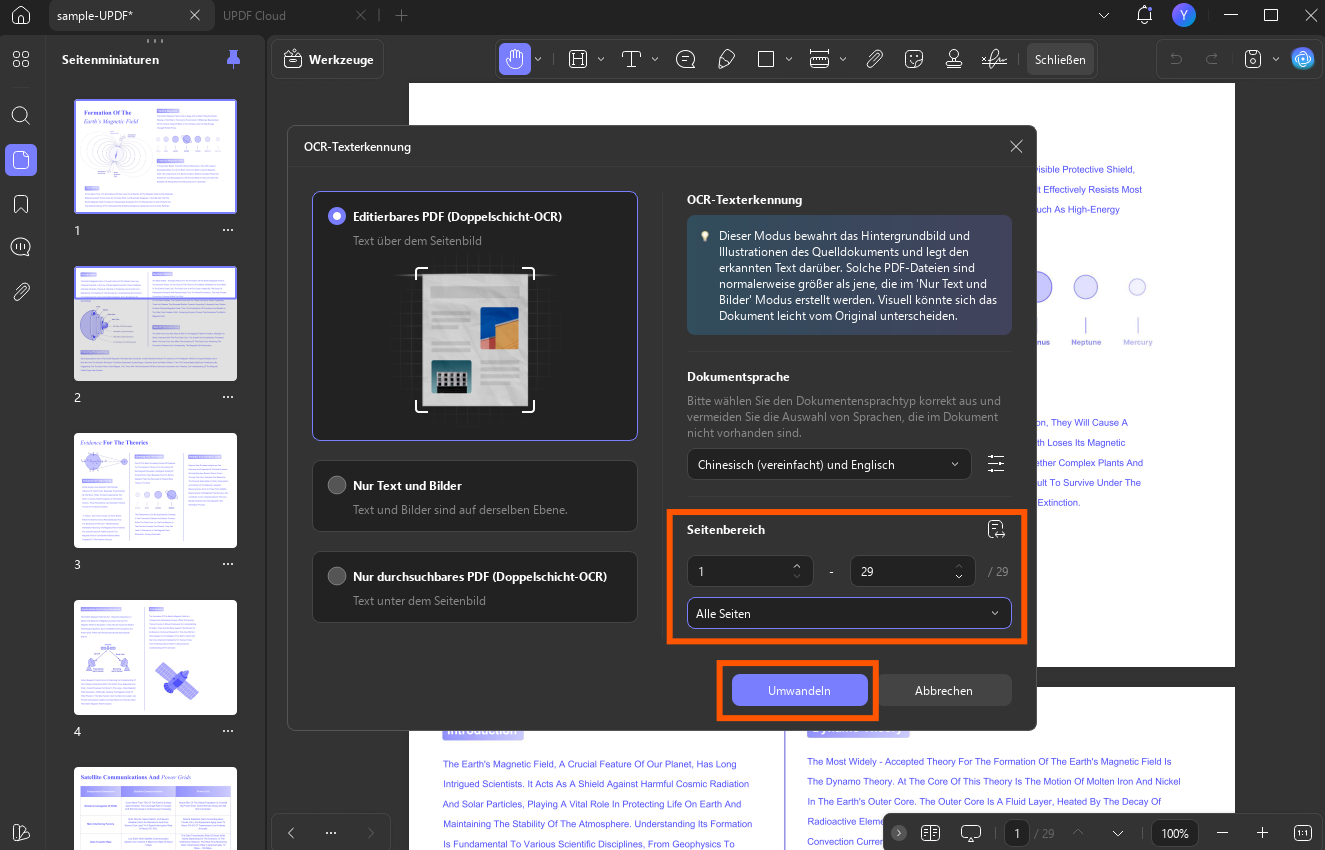
Task: Expand the highlight tool dropdown arrow
Action: (x=601, y=59)
